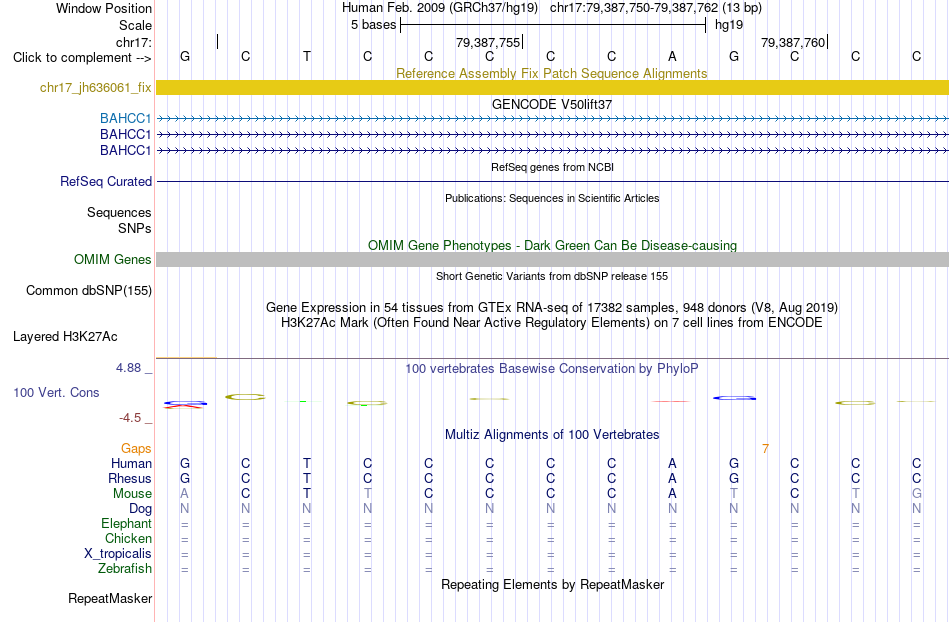Image resolution: width=950 pixels, height=622 pixels.
Task: Click the 100 Vert. Cons label
Action: coord(56,392)
